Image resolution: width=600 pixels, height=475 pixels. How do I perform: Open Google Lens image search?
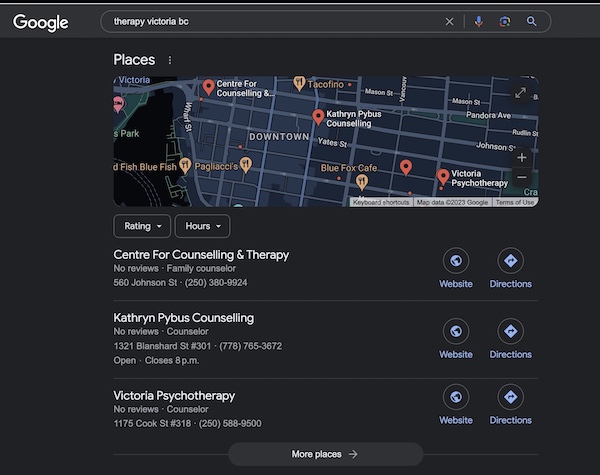pos(505,21)
